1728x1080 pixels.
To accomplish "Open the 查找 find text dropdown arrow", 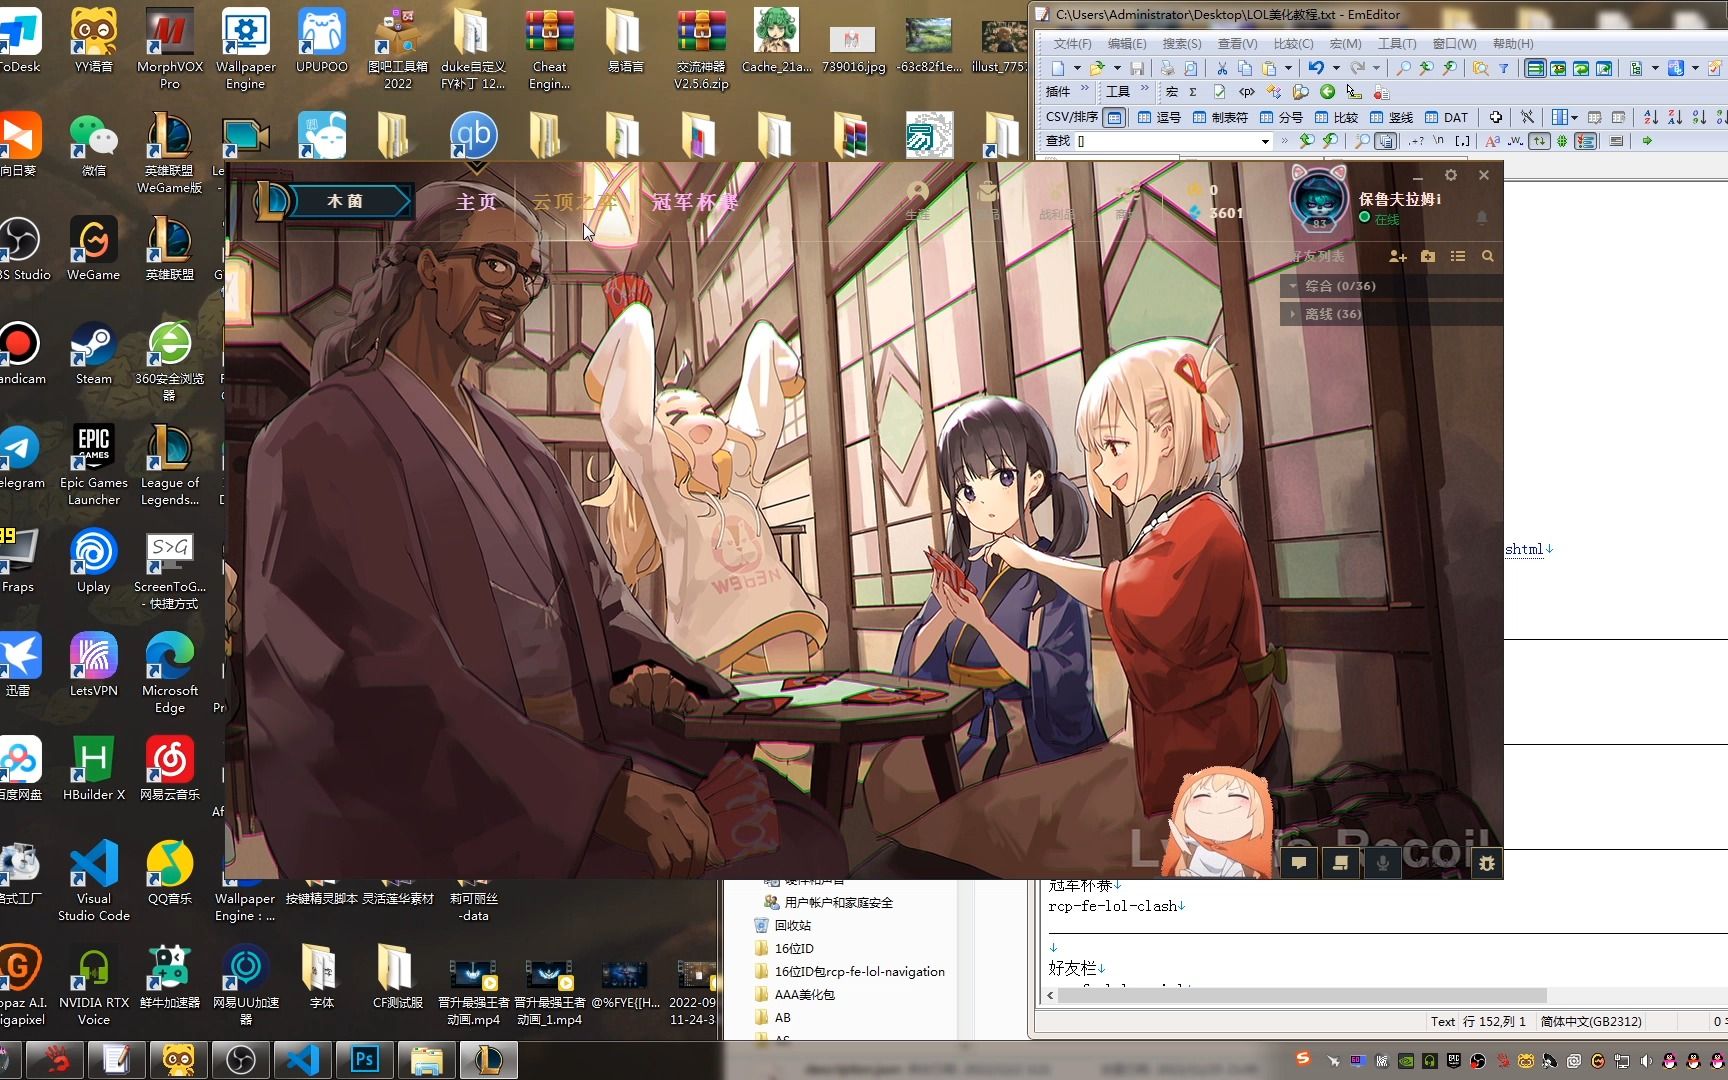I will click(1265, 142).
